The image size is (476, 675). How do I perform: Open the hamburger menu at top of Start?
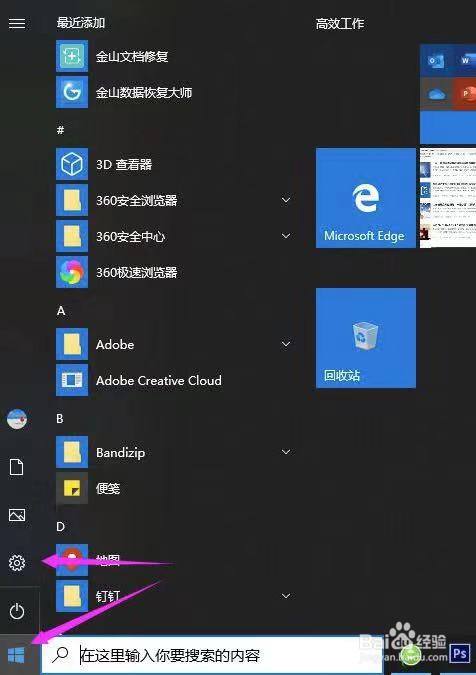pos(17,23)
